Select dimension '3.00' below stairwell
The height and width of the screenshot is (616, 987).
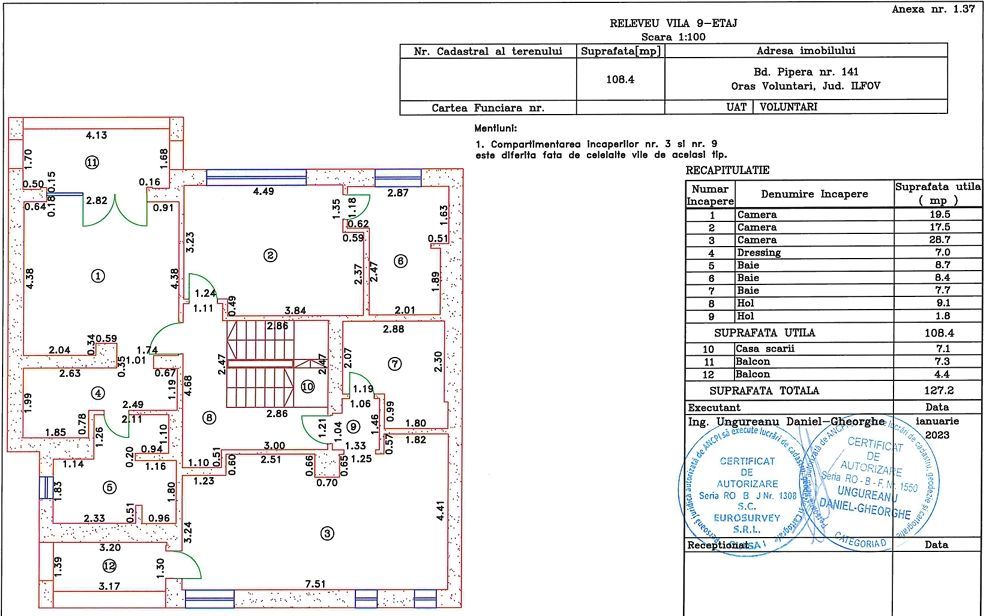pos(274,445)
